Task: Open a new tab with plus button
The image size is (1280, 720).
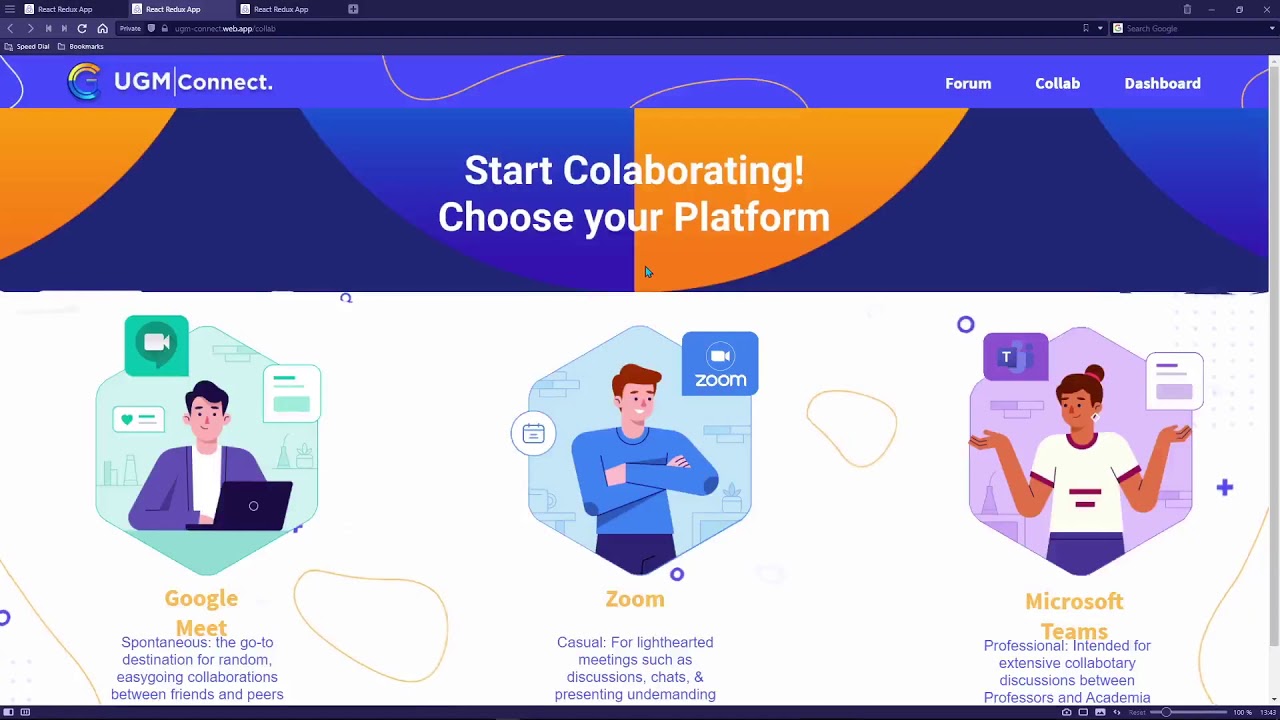Action: tap(353, 9)
